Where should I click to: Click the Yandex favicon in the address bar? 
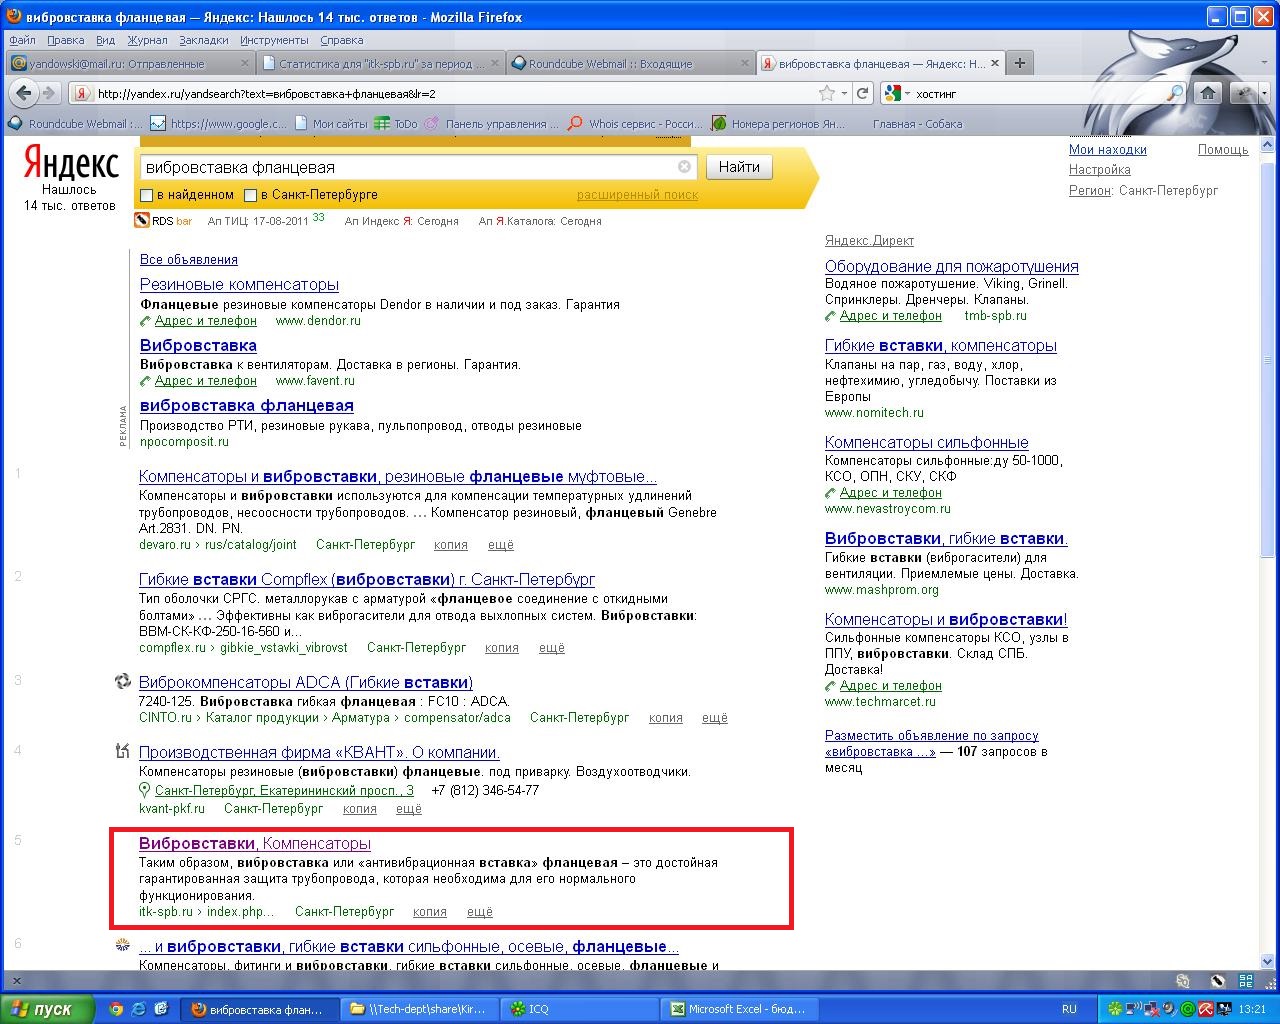click(x=81, y=93)
